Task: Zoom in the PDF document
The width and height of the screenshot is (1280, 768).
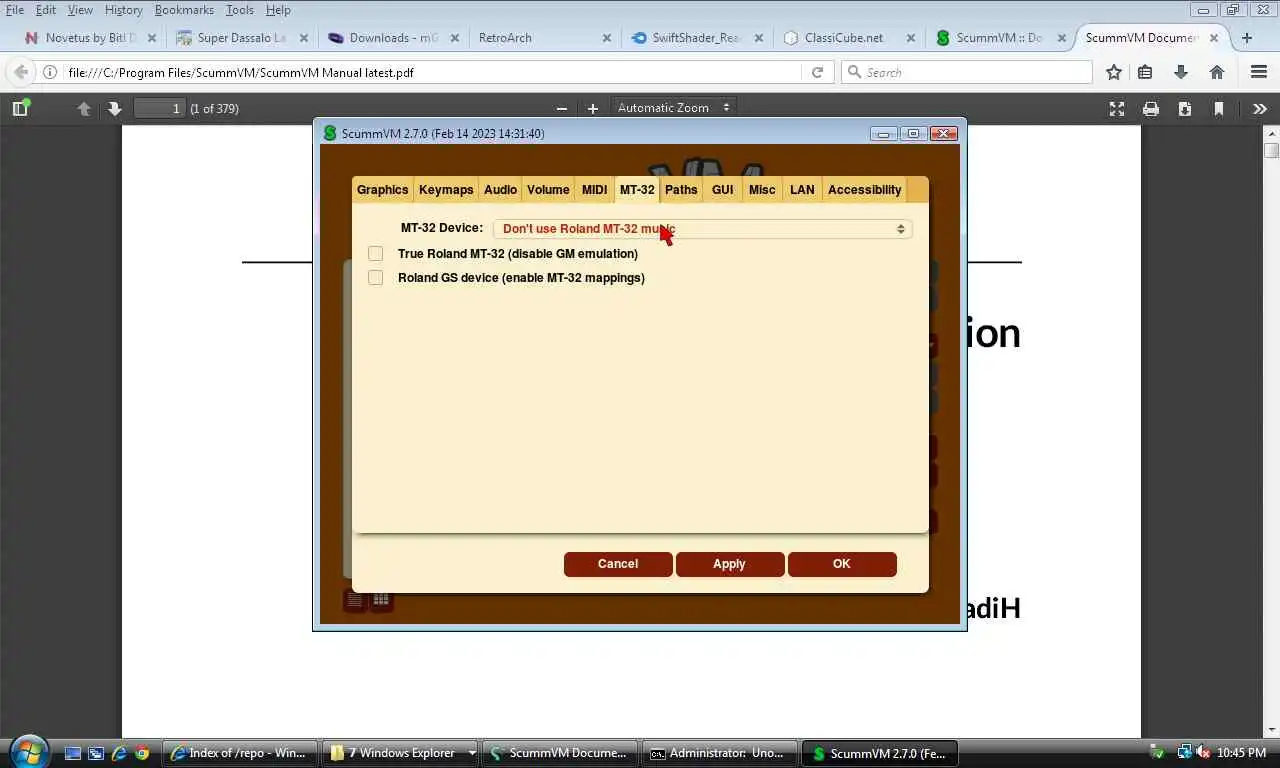Action: click(593, 108)
